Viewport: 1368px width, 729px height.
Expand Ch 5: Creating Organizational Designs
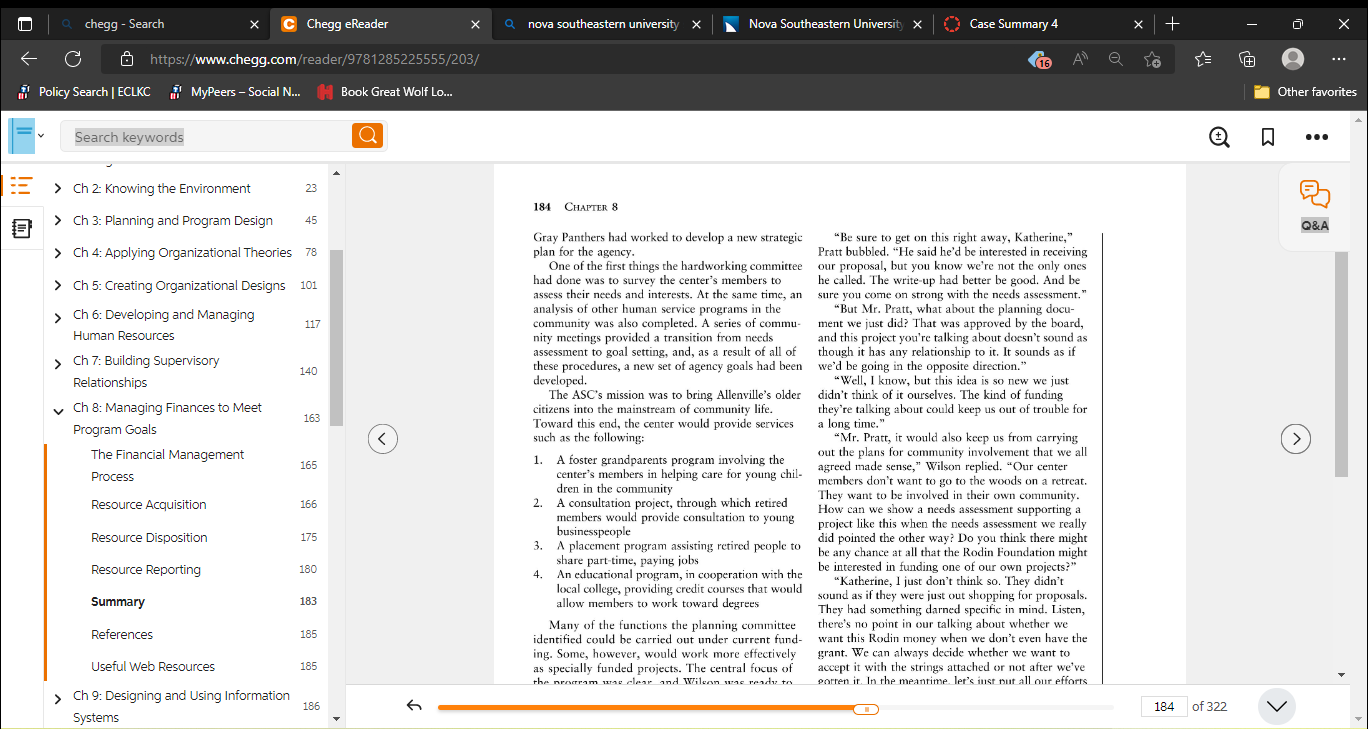pos(58,286)
